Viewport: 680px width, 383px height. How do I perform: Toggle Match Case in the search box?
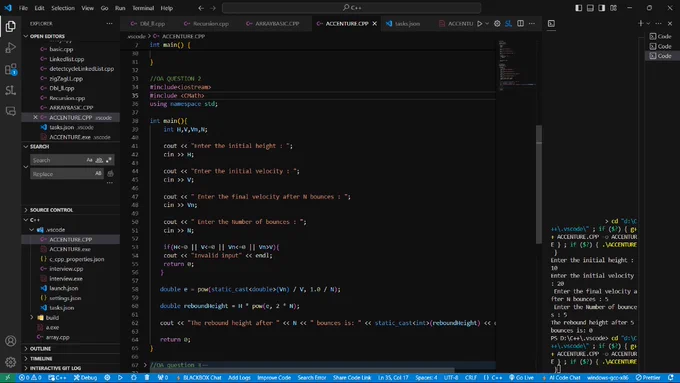(89, 160)
